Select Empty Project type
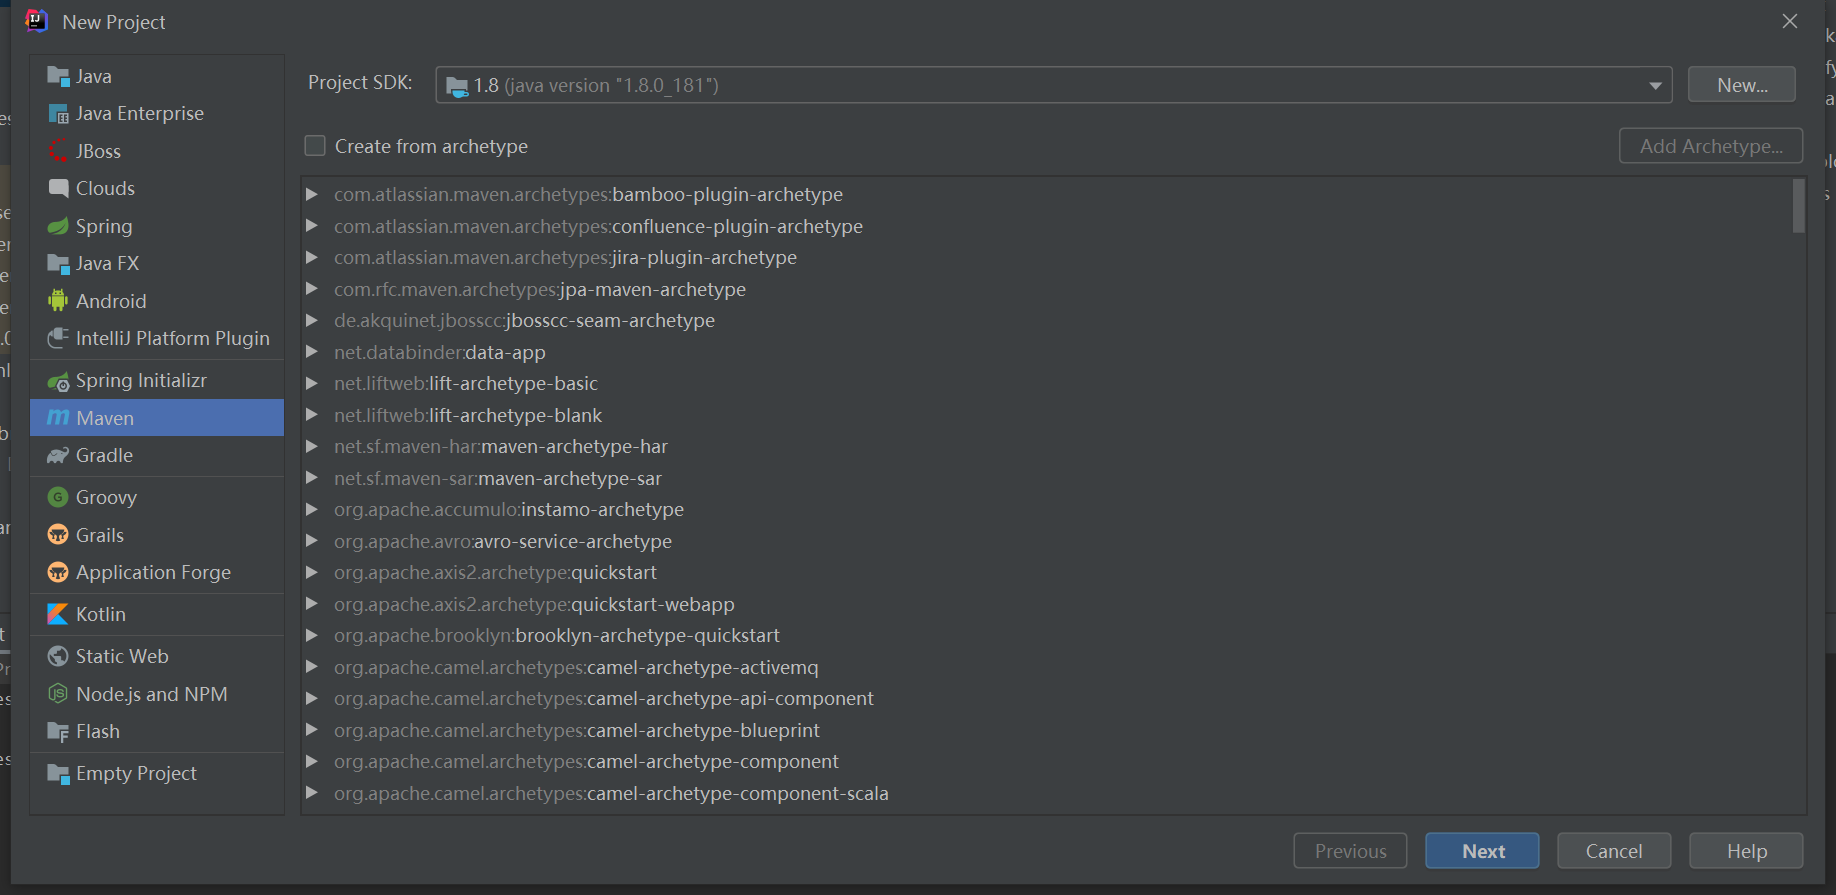The height and width of the screenshot is (895, 1836). 157,774
